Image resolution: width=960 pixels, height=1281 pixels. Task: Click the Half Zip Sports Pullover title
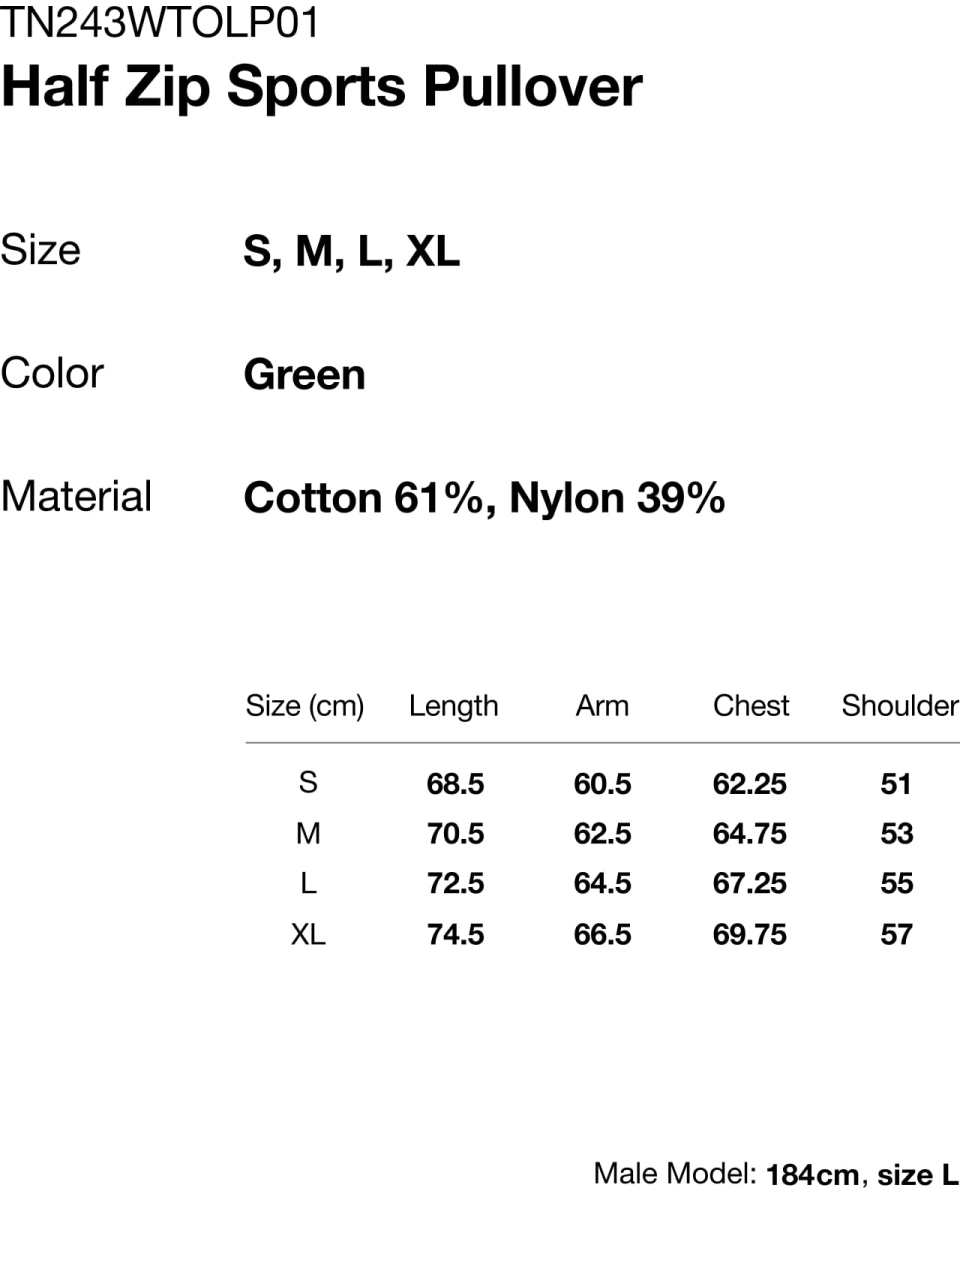[321, 86]
